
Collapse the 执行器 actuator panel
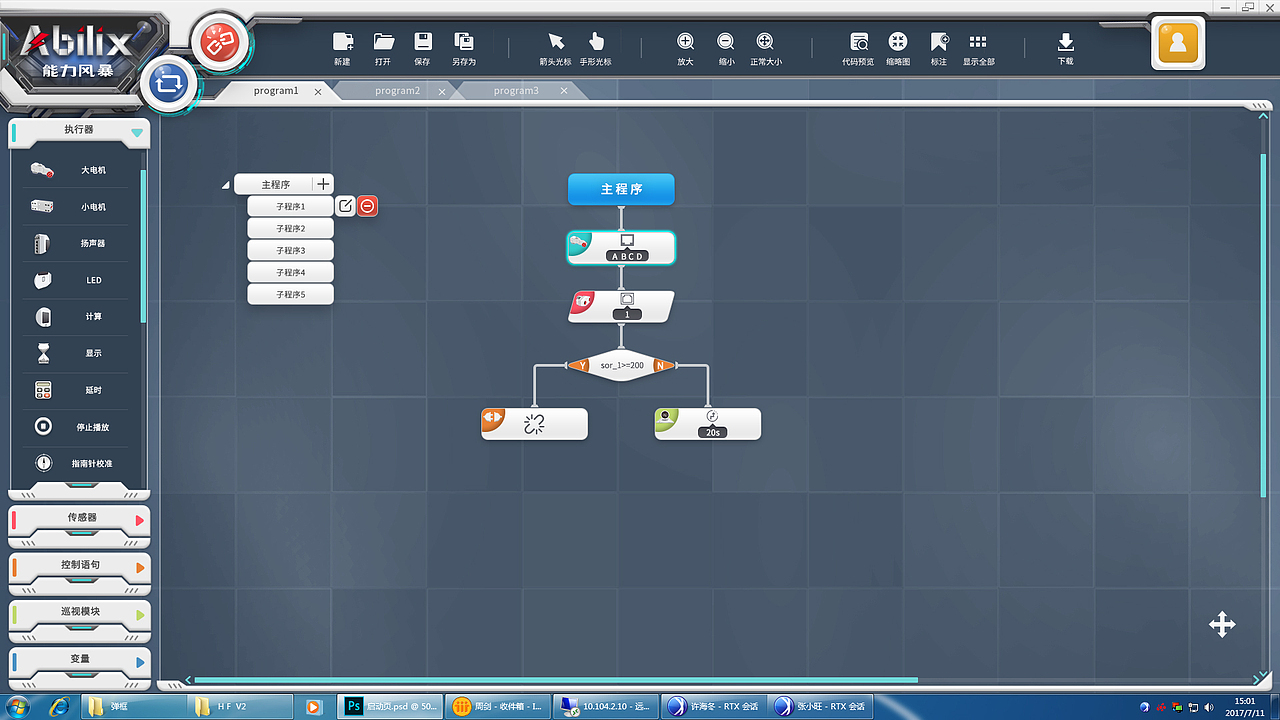tap(137, 132)
